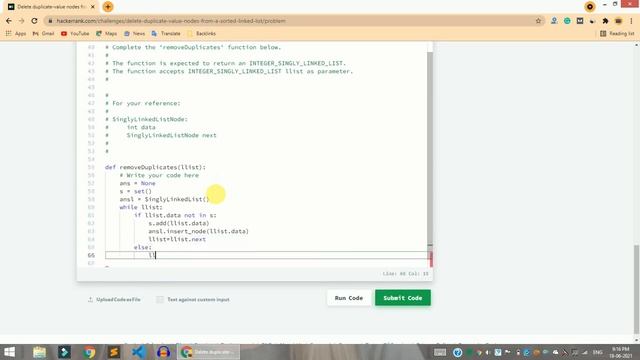Open the taskbar clock and date
The image size is (640, 360).
tap(621, 353)
